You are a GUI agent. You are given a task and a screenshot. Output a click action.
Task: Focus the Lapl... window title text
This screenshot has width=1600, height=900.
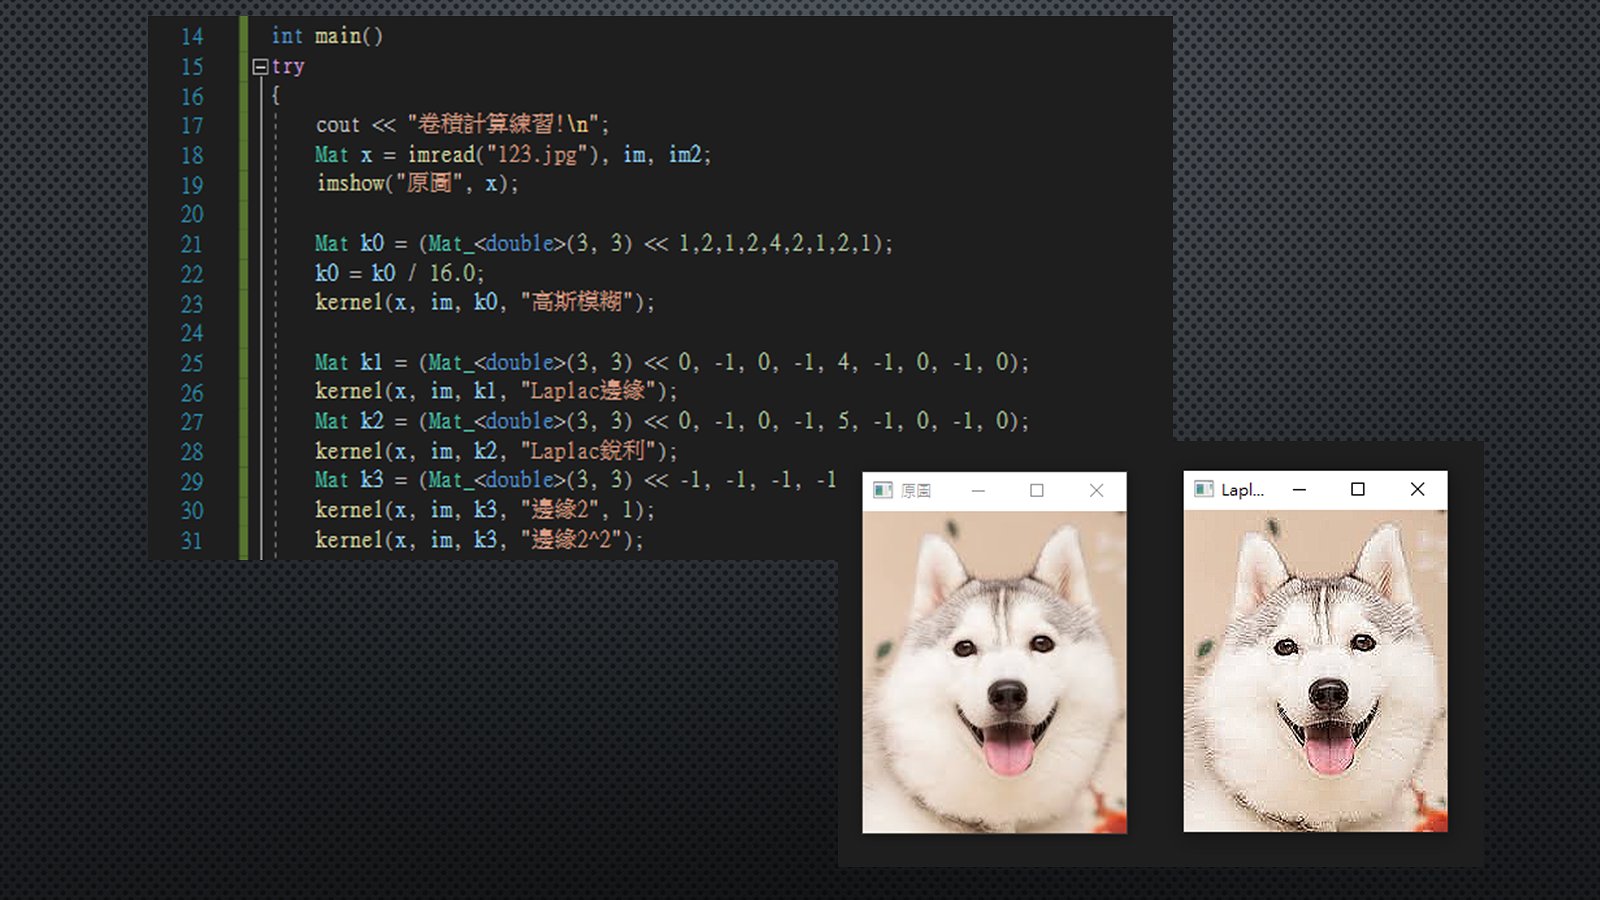tap(1242, 490)
